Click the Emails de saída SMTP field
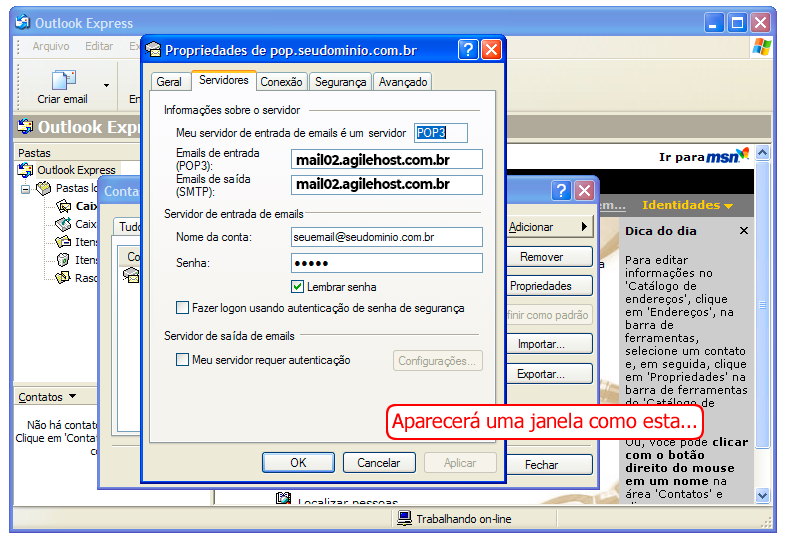This screenshot has width=787, height=543. coord(387,185)
